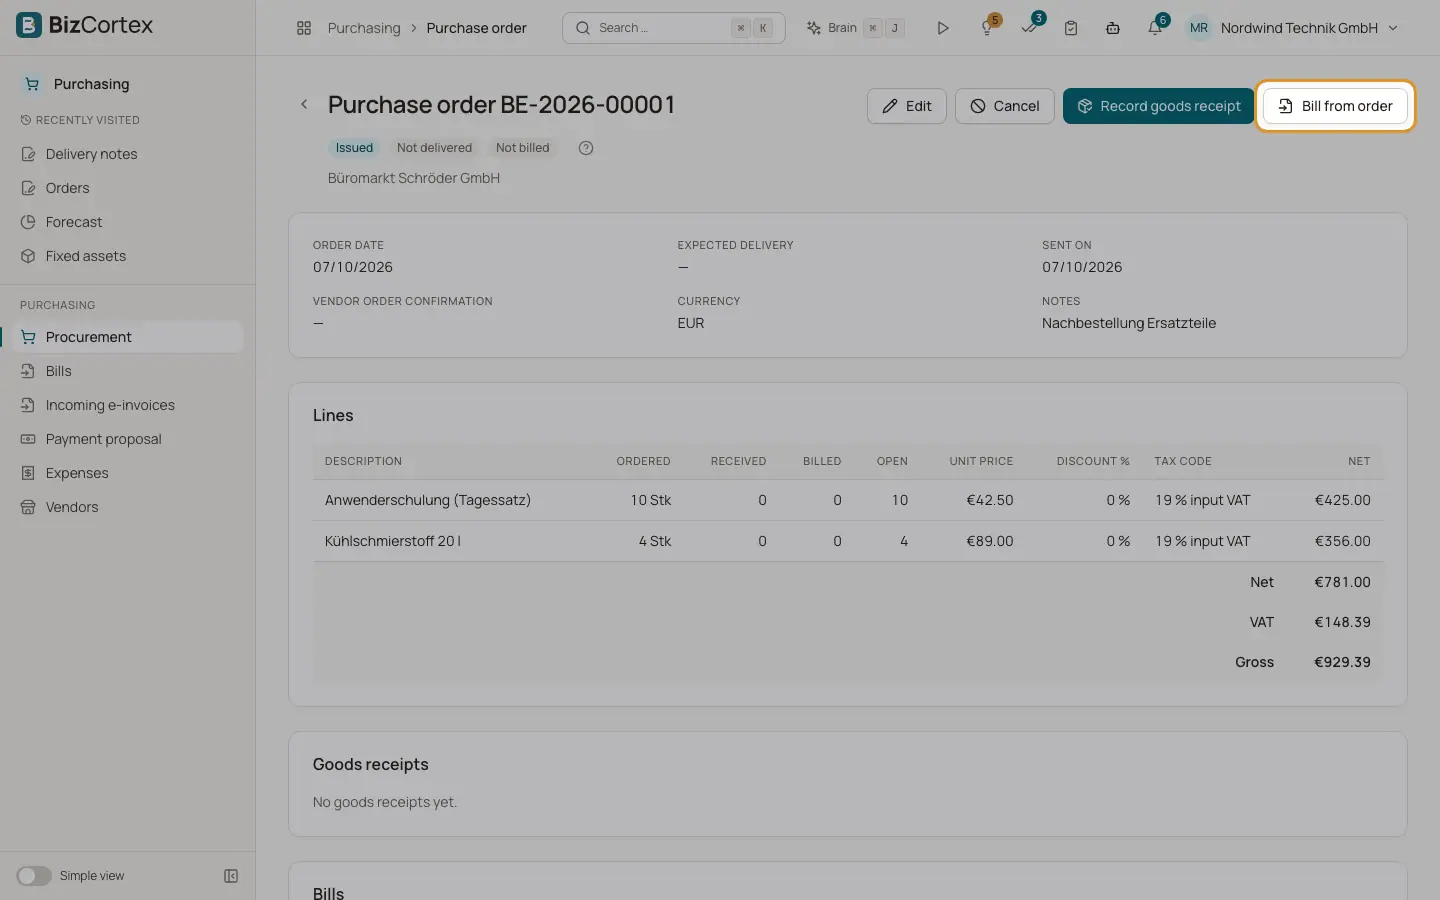Click the Not delivered status badge
The width and height of the screenshot is (1440, 900).
coord(434,148)
